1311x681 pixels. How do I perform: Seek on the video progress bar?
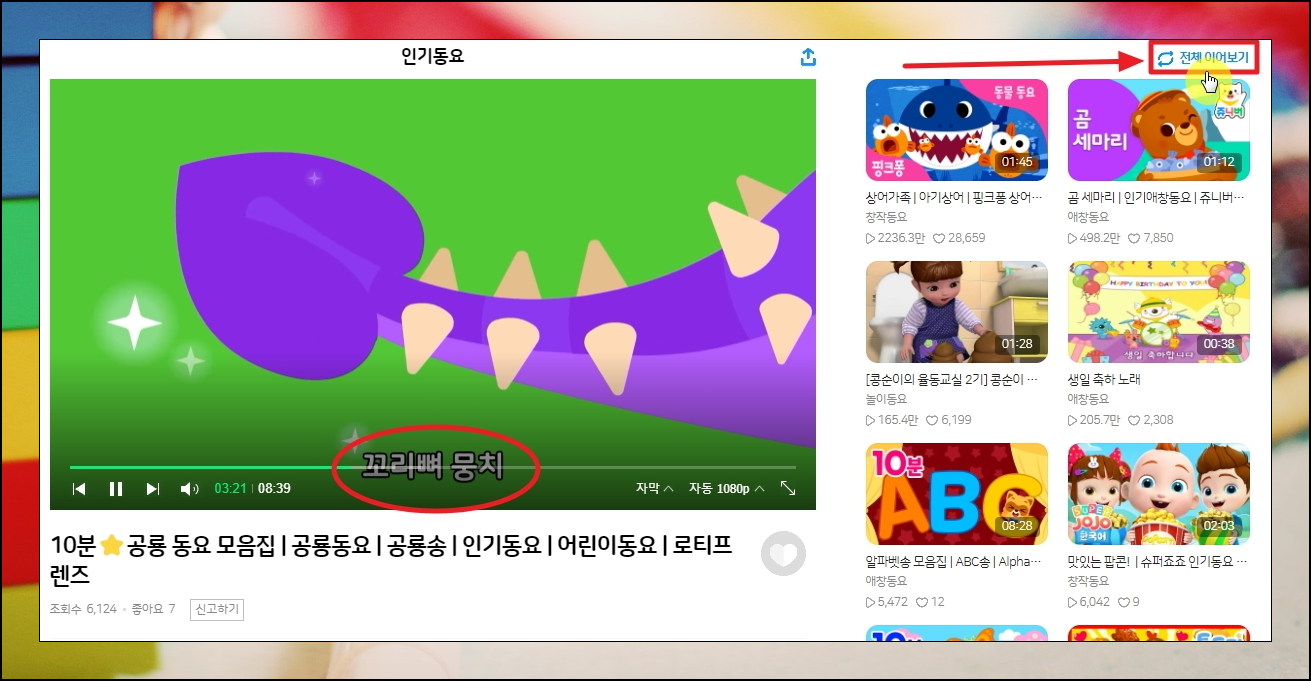[x=433, y=467]
